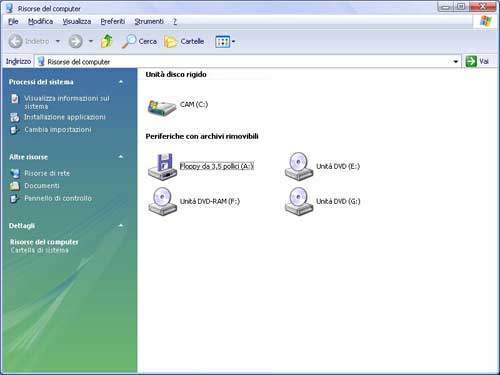Minimize the Risorse del computer window
Viewport: 500px width, 375px height.
[446, 7]
